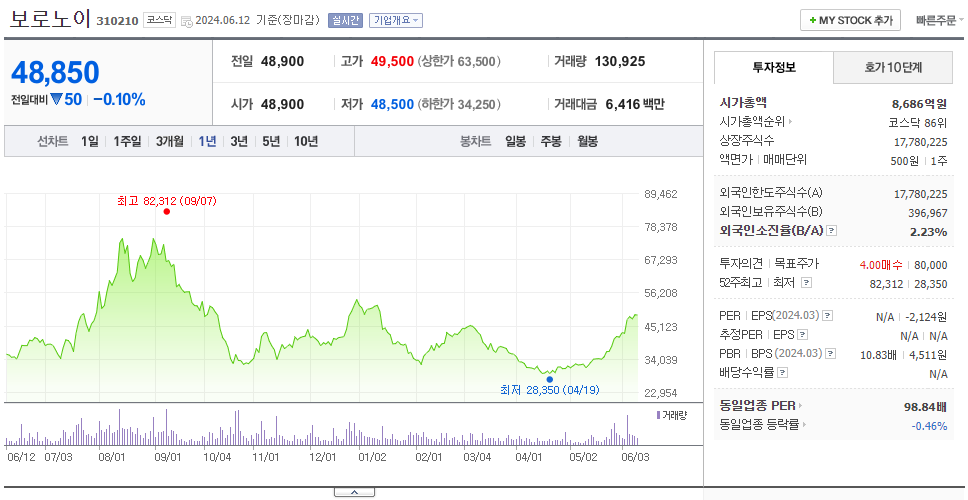Click the PBR value 10.83배
This screenshot has width=968, height=500.
pyautogui.click(x=878, y=354)
